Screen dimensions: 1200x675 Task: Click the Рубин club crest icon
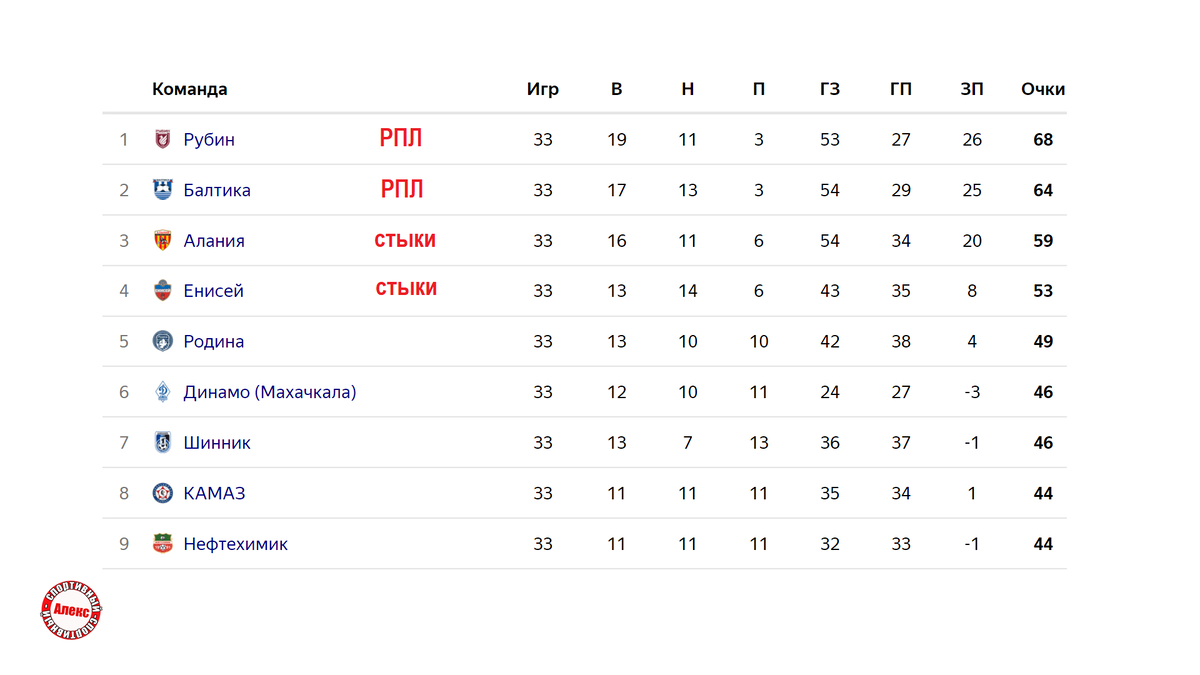pyautogui.click(x=162, y=139)
